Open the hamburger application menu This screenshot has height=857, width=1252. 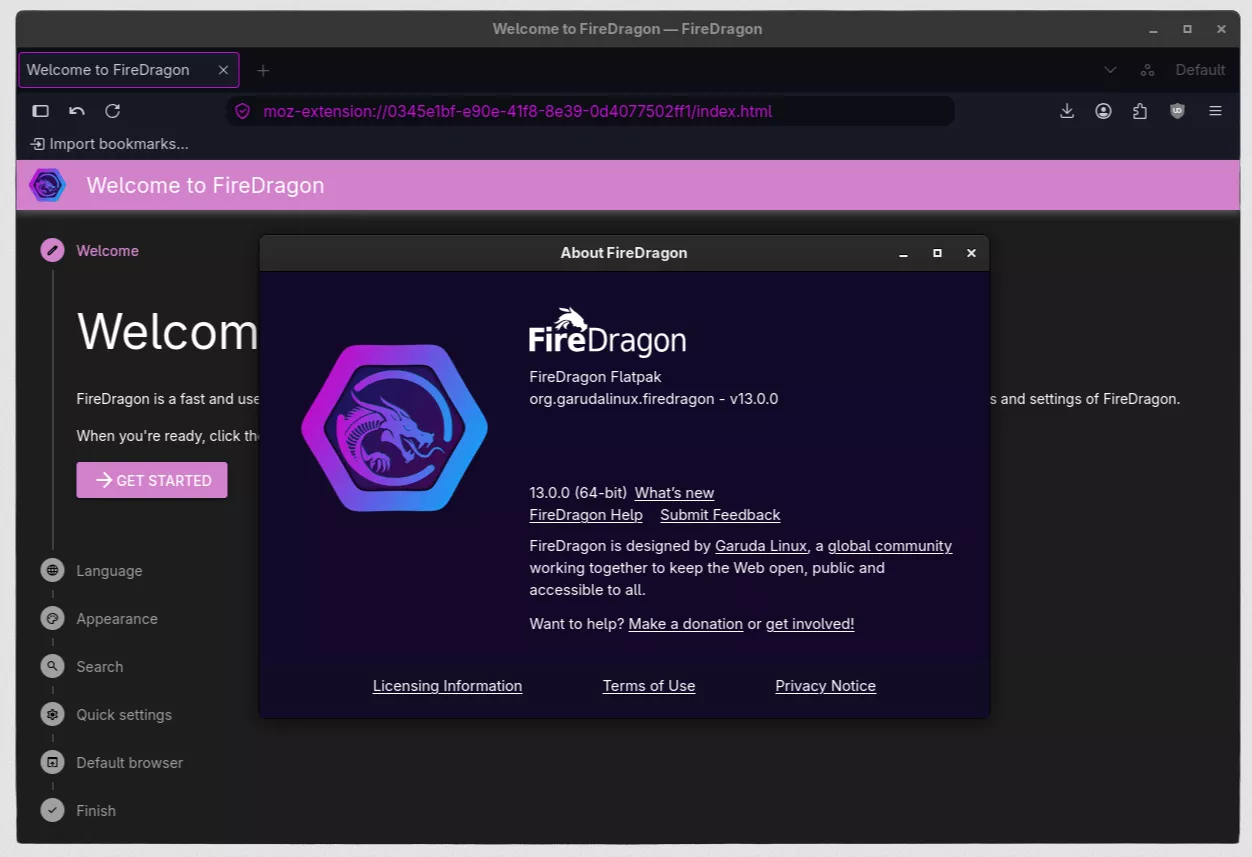coord(1215,111)
